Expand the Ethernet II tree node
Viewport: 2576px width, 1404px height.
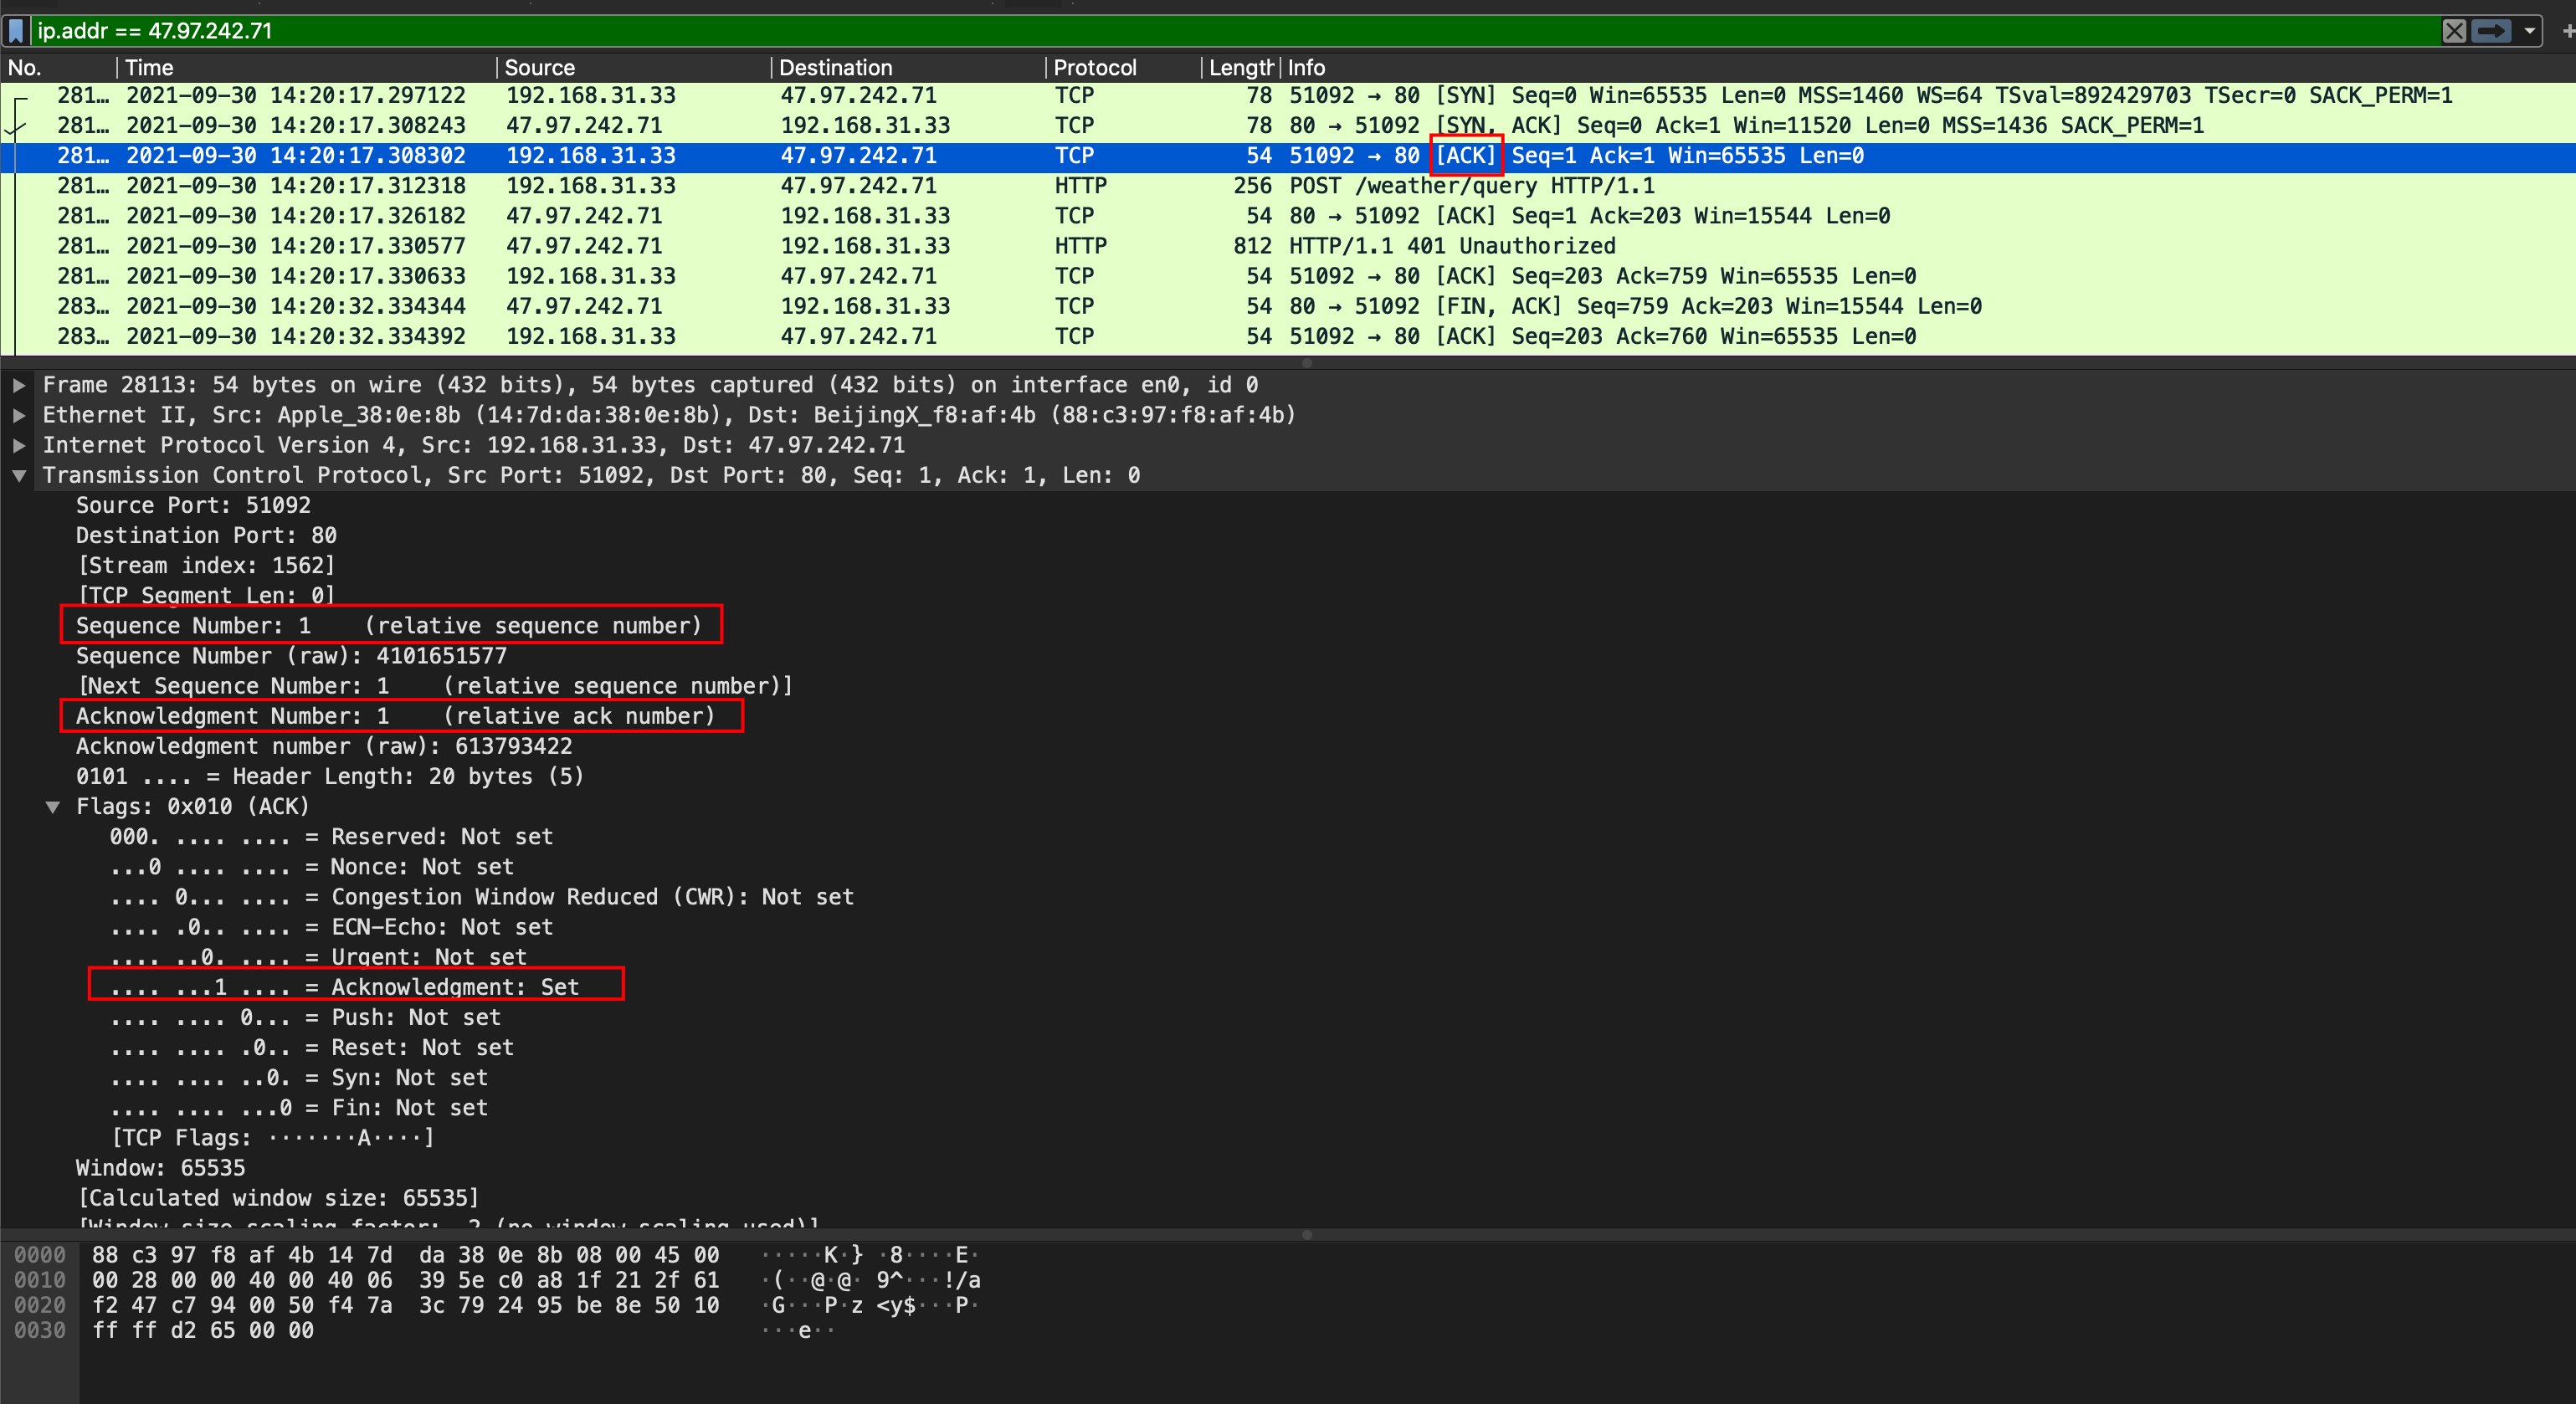(x=18, y=415)
